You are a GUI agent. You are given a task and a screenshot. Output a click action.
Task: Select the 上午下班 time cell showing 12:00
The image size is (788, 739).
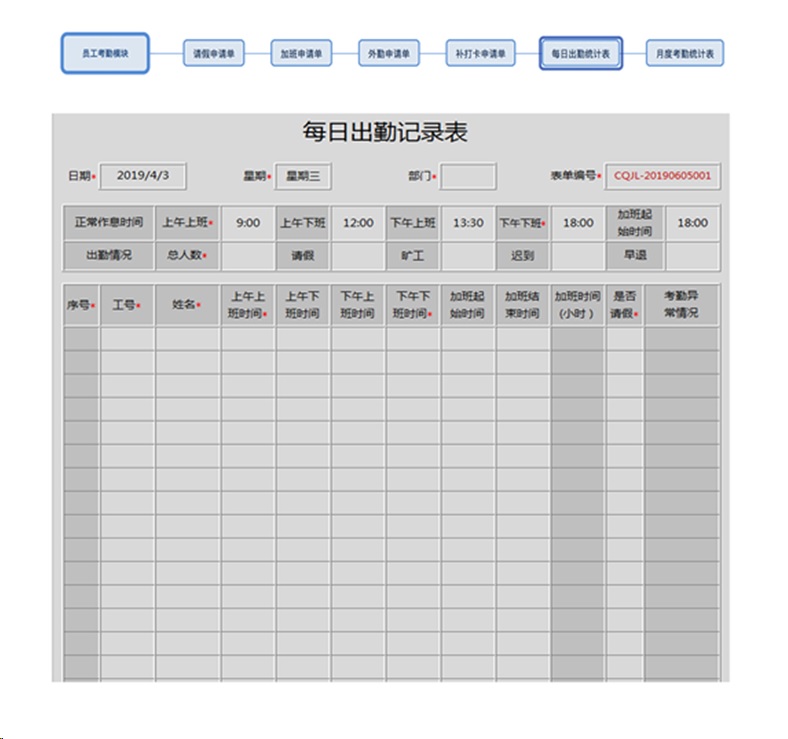(358, 223)
